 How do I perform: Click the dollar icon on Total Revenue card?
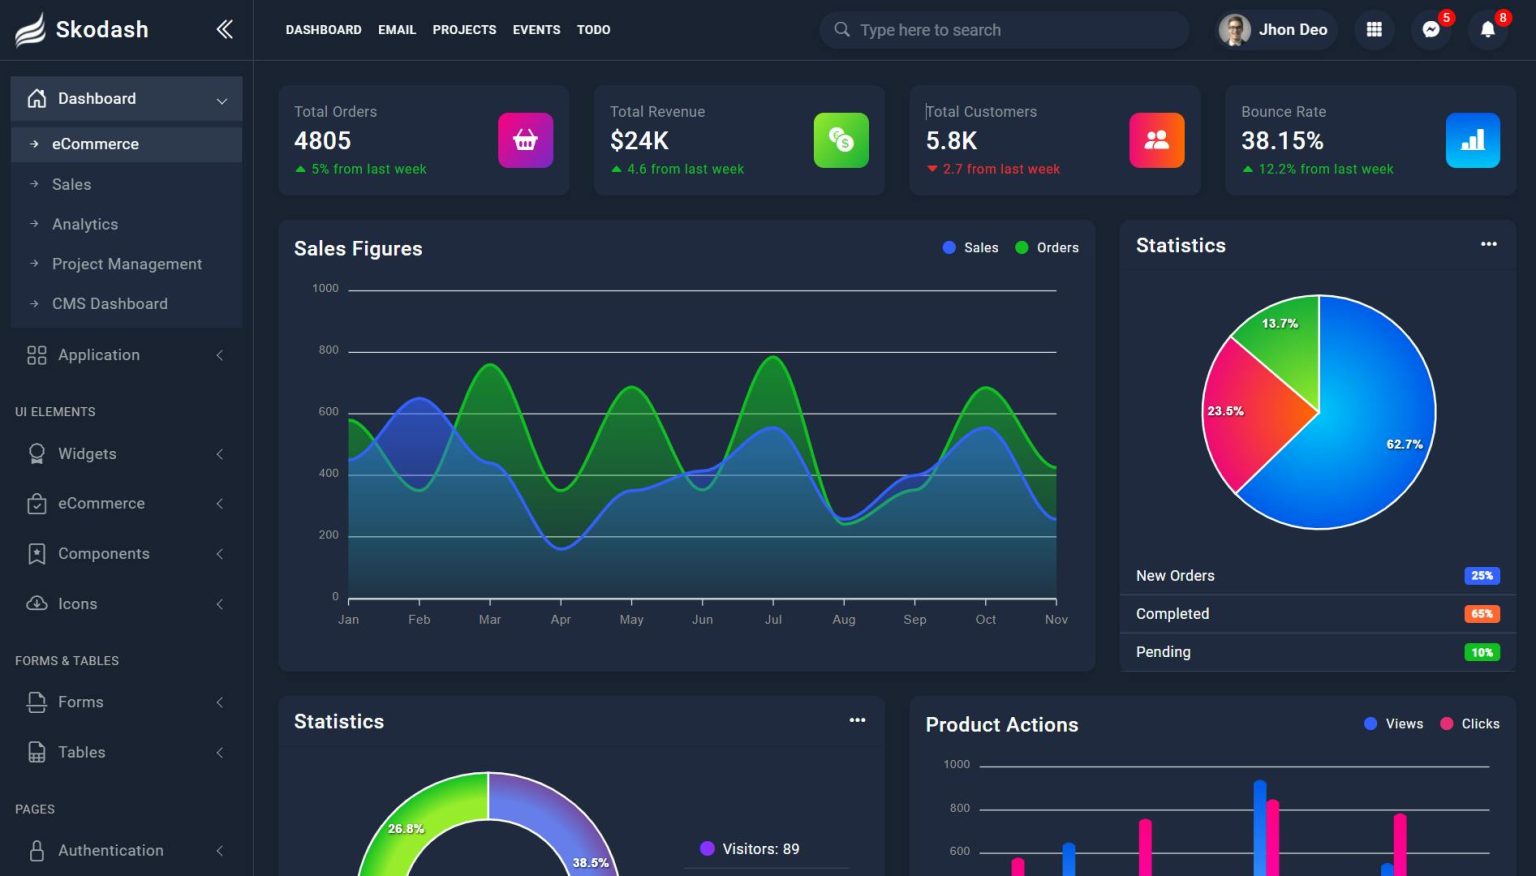pyautogui.click(x=841, y=140)
